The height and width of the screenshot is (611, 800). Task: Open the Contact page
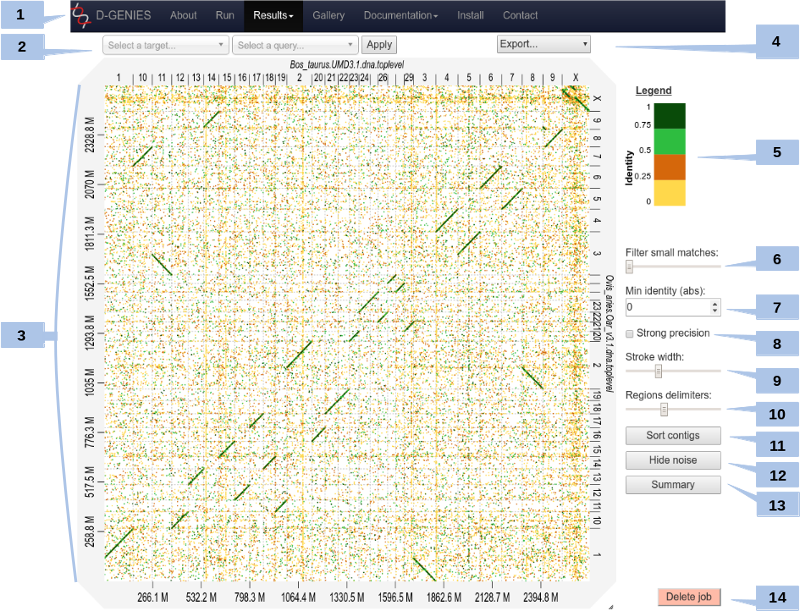[520, 16]
